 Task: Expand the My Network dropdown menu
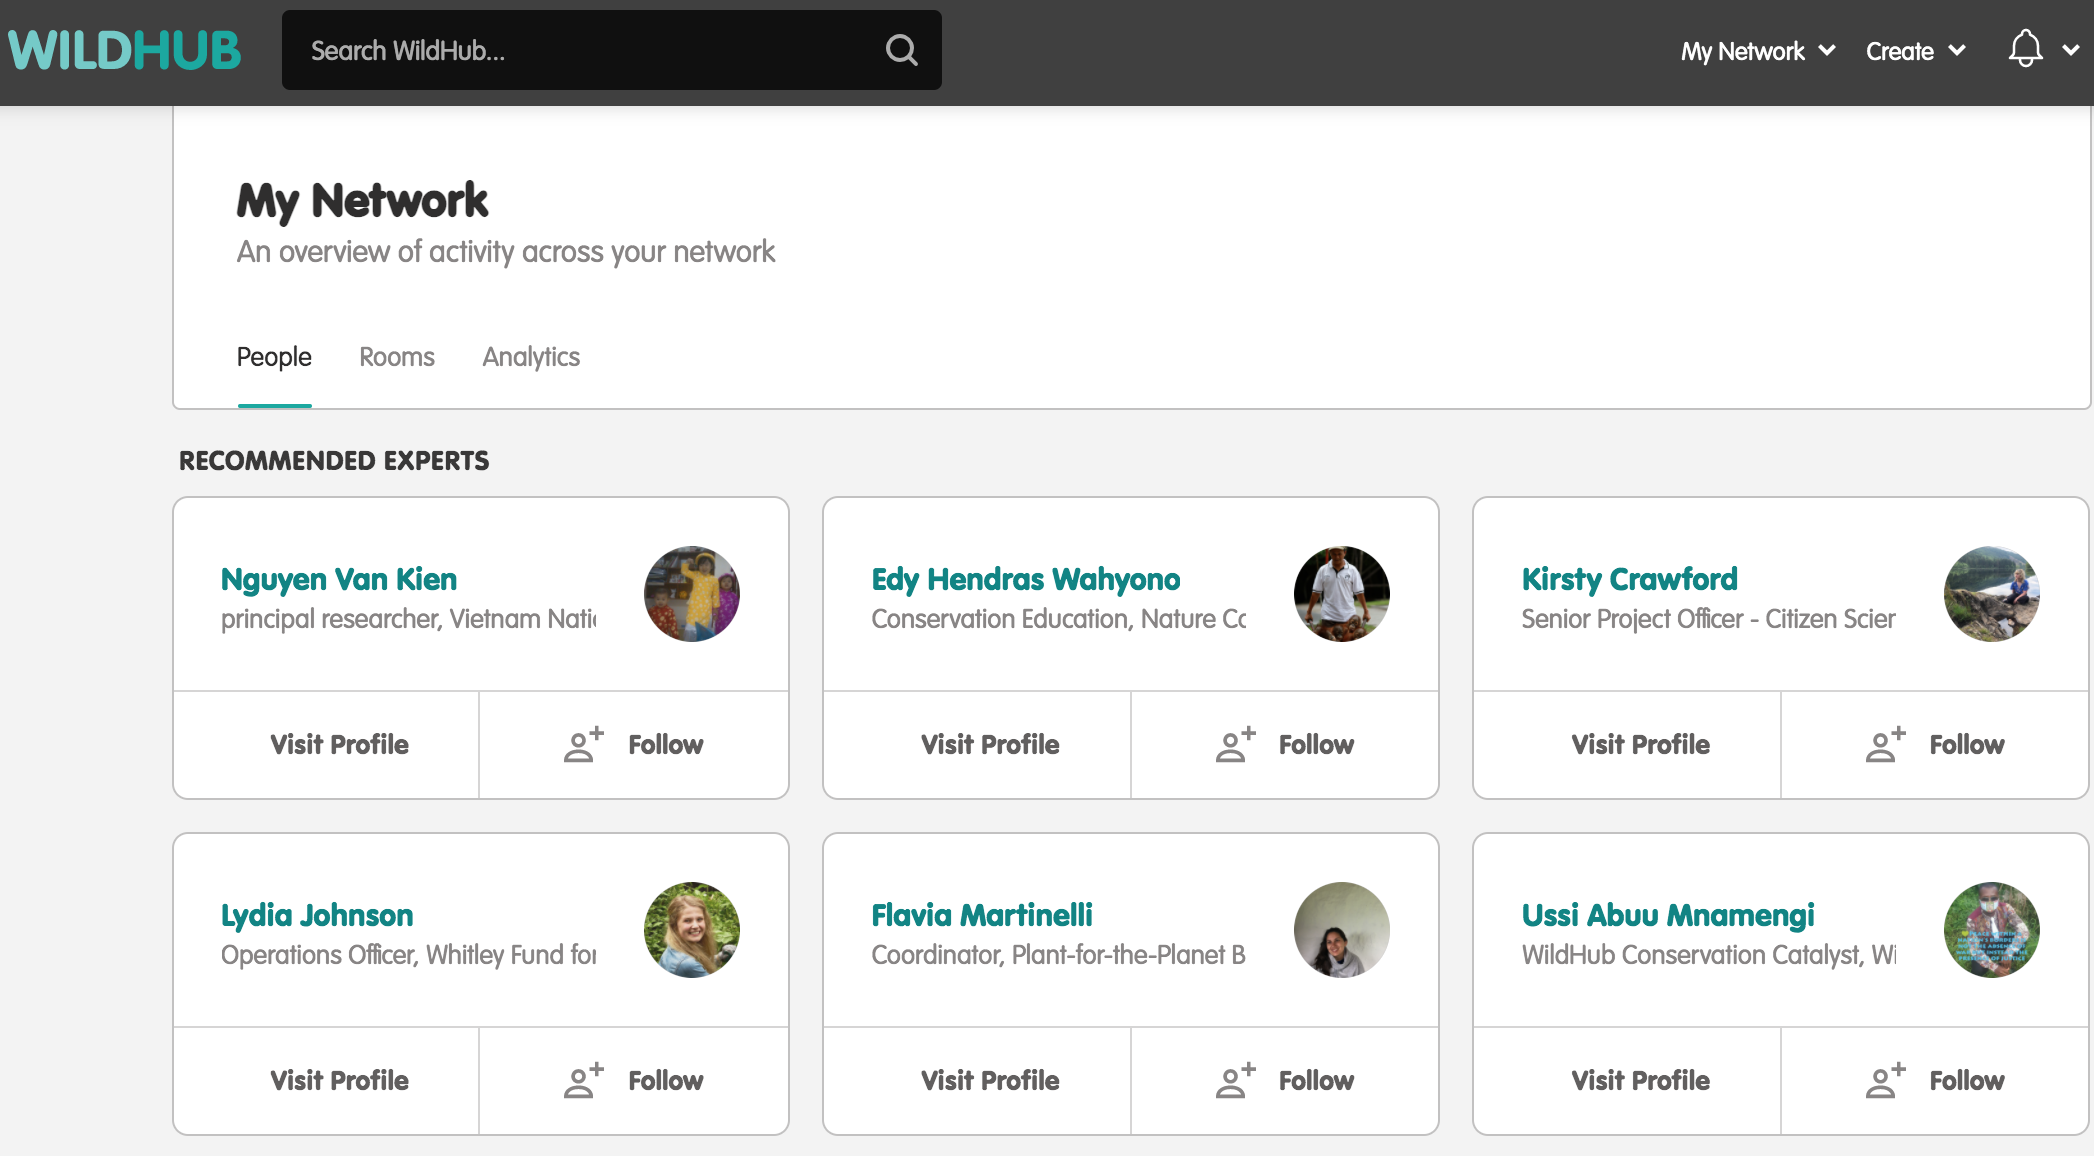tap(1757, 51)
